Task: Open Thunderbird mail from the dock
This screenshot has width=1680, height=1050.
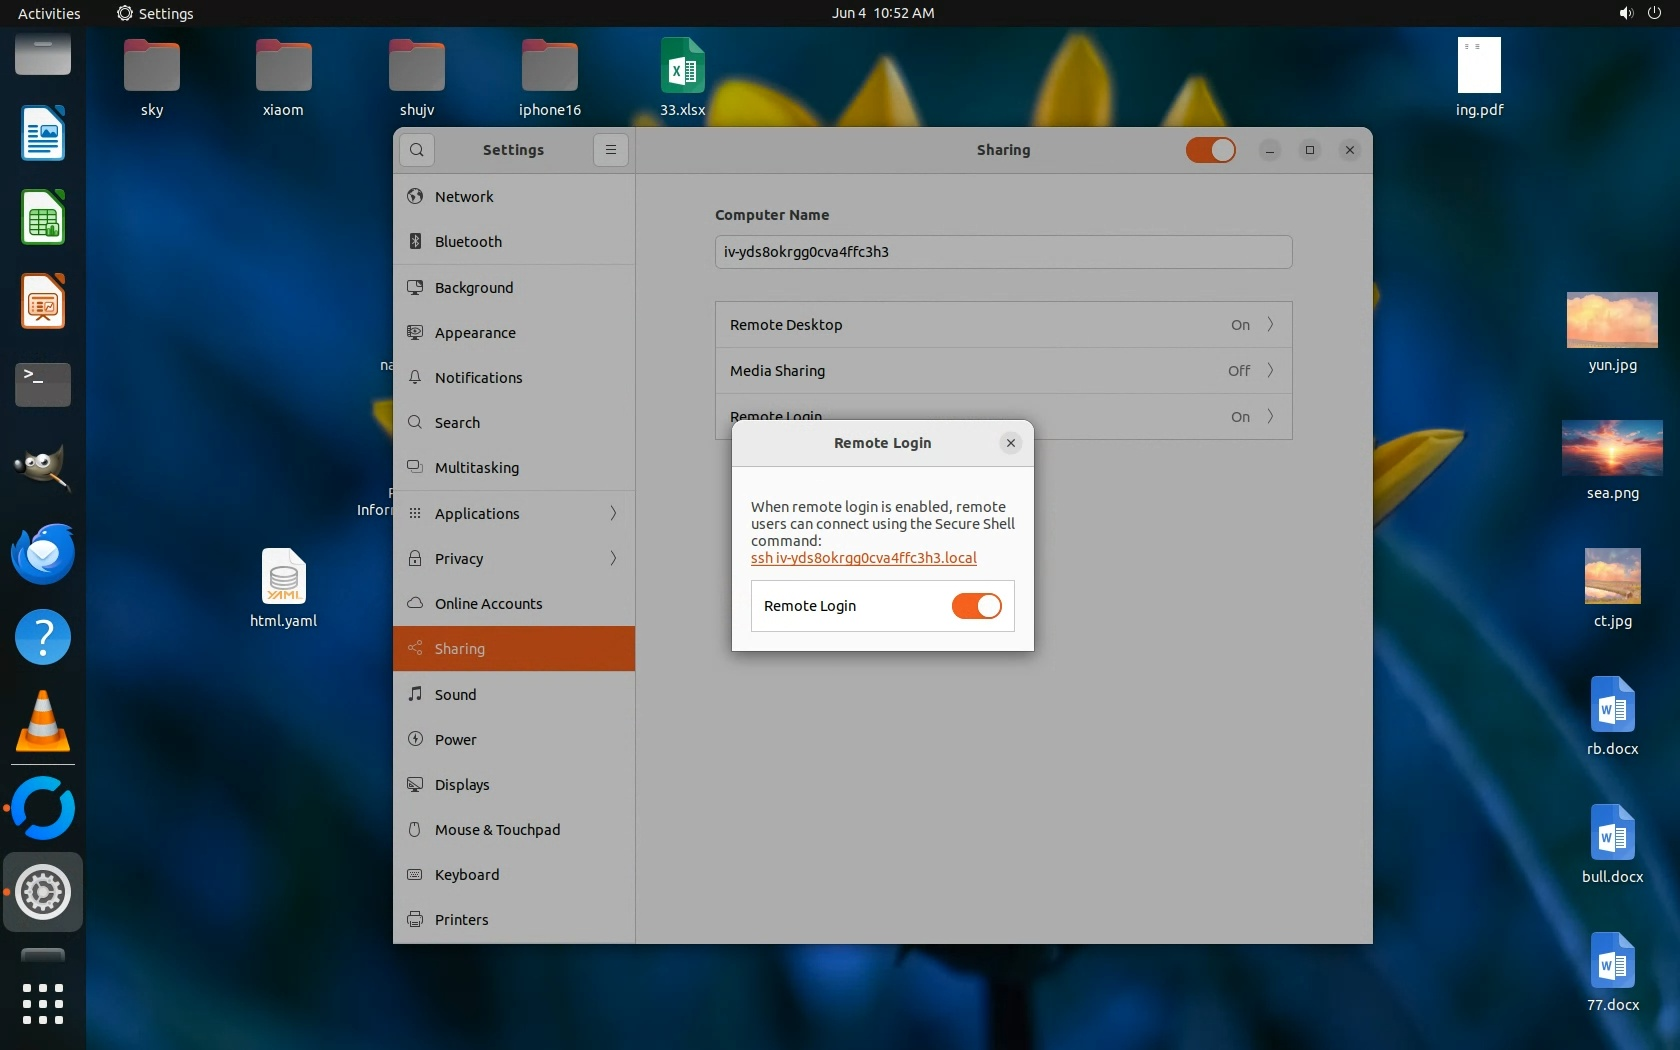Action: 43,554
